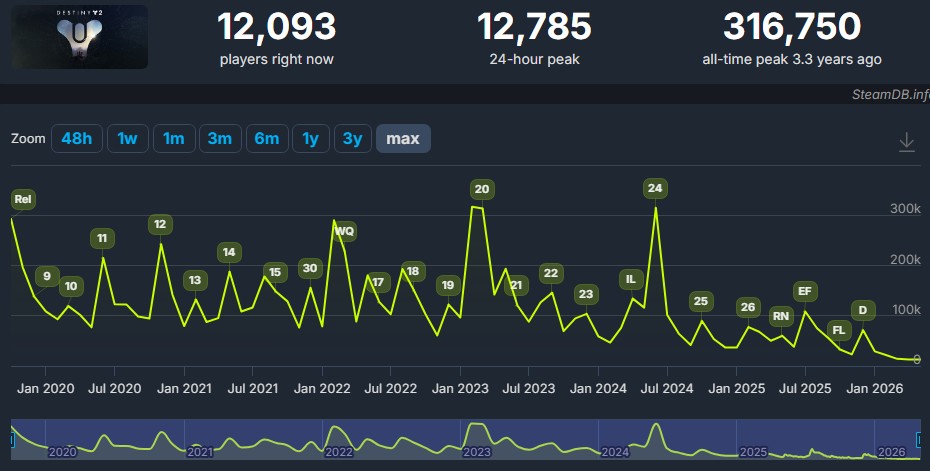This screenshot has height=471, width=930.
Task: Click the D marker near Jan 2026
Action: point(863,310)
